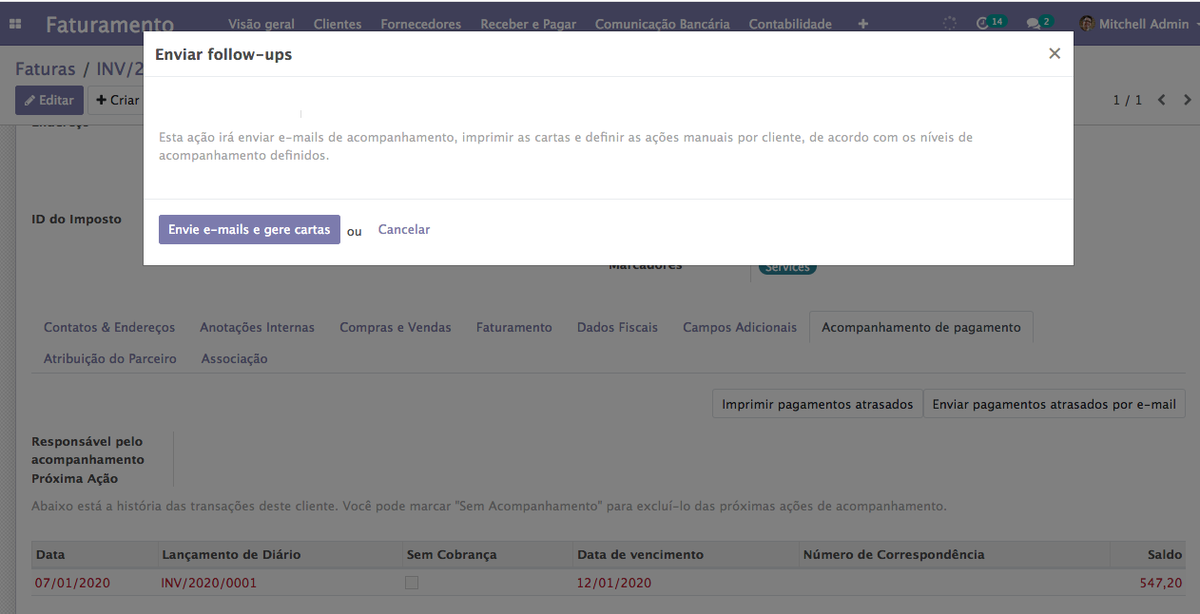
Task: Open the activities clock icon with 14 badge
Action: point(989,23)
